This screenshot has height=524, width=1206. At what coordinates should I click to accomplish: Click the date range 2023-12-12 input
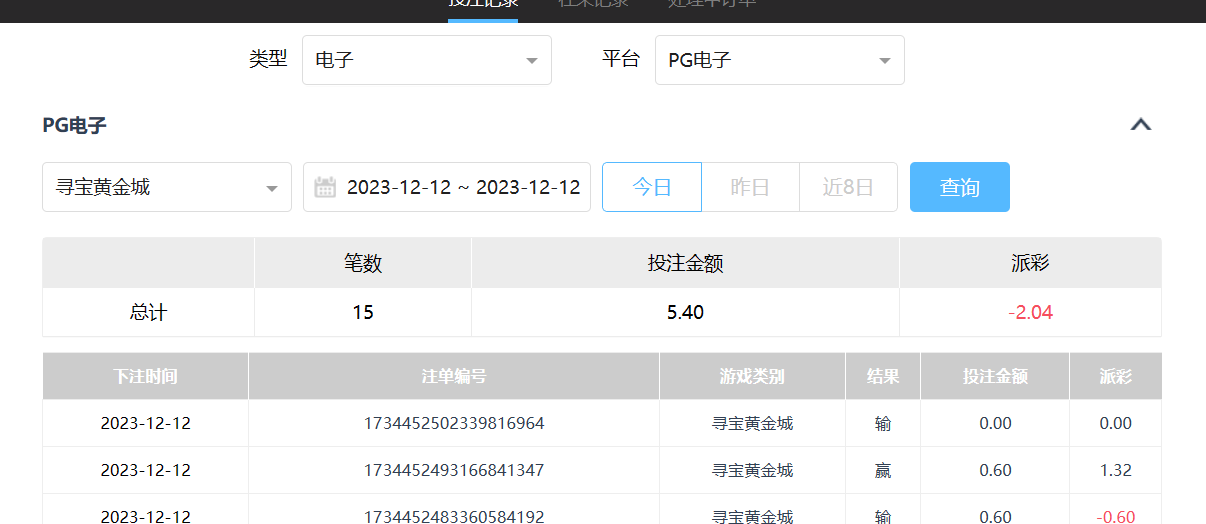click(x=463, y=187)
